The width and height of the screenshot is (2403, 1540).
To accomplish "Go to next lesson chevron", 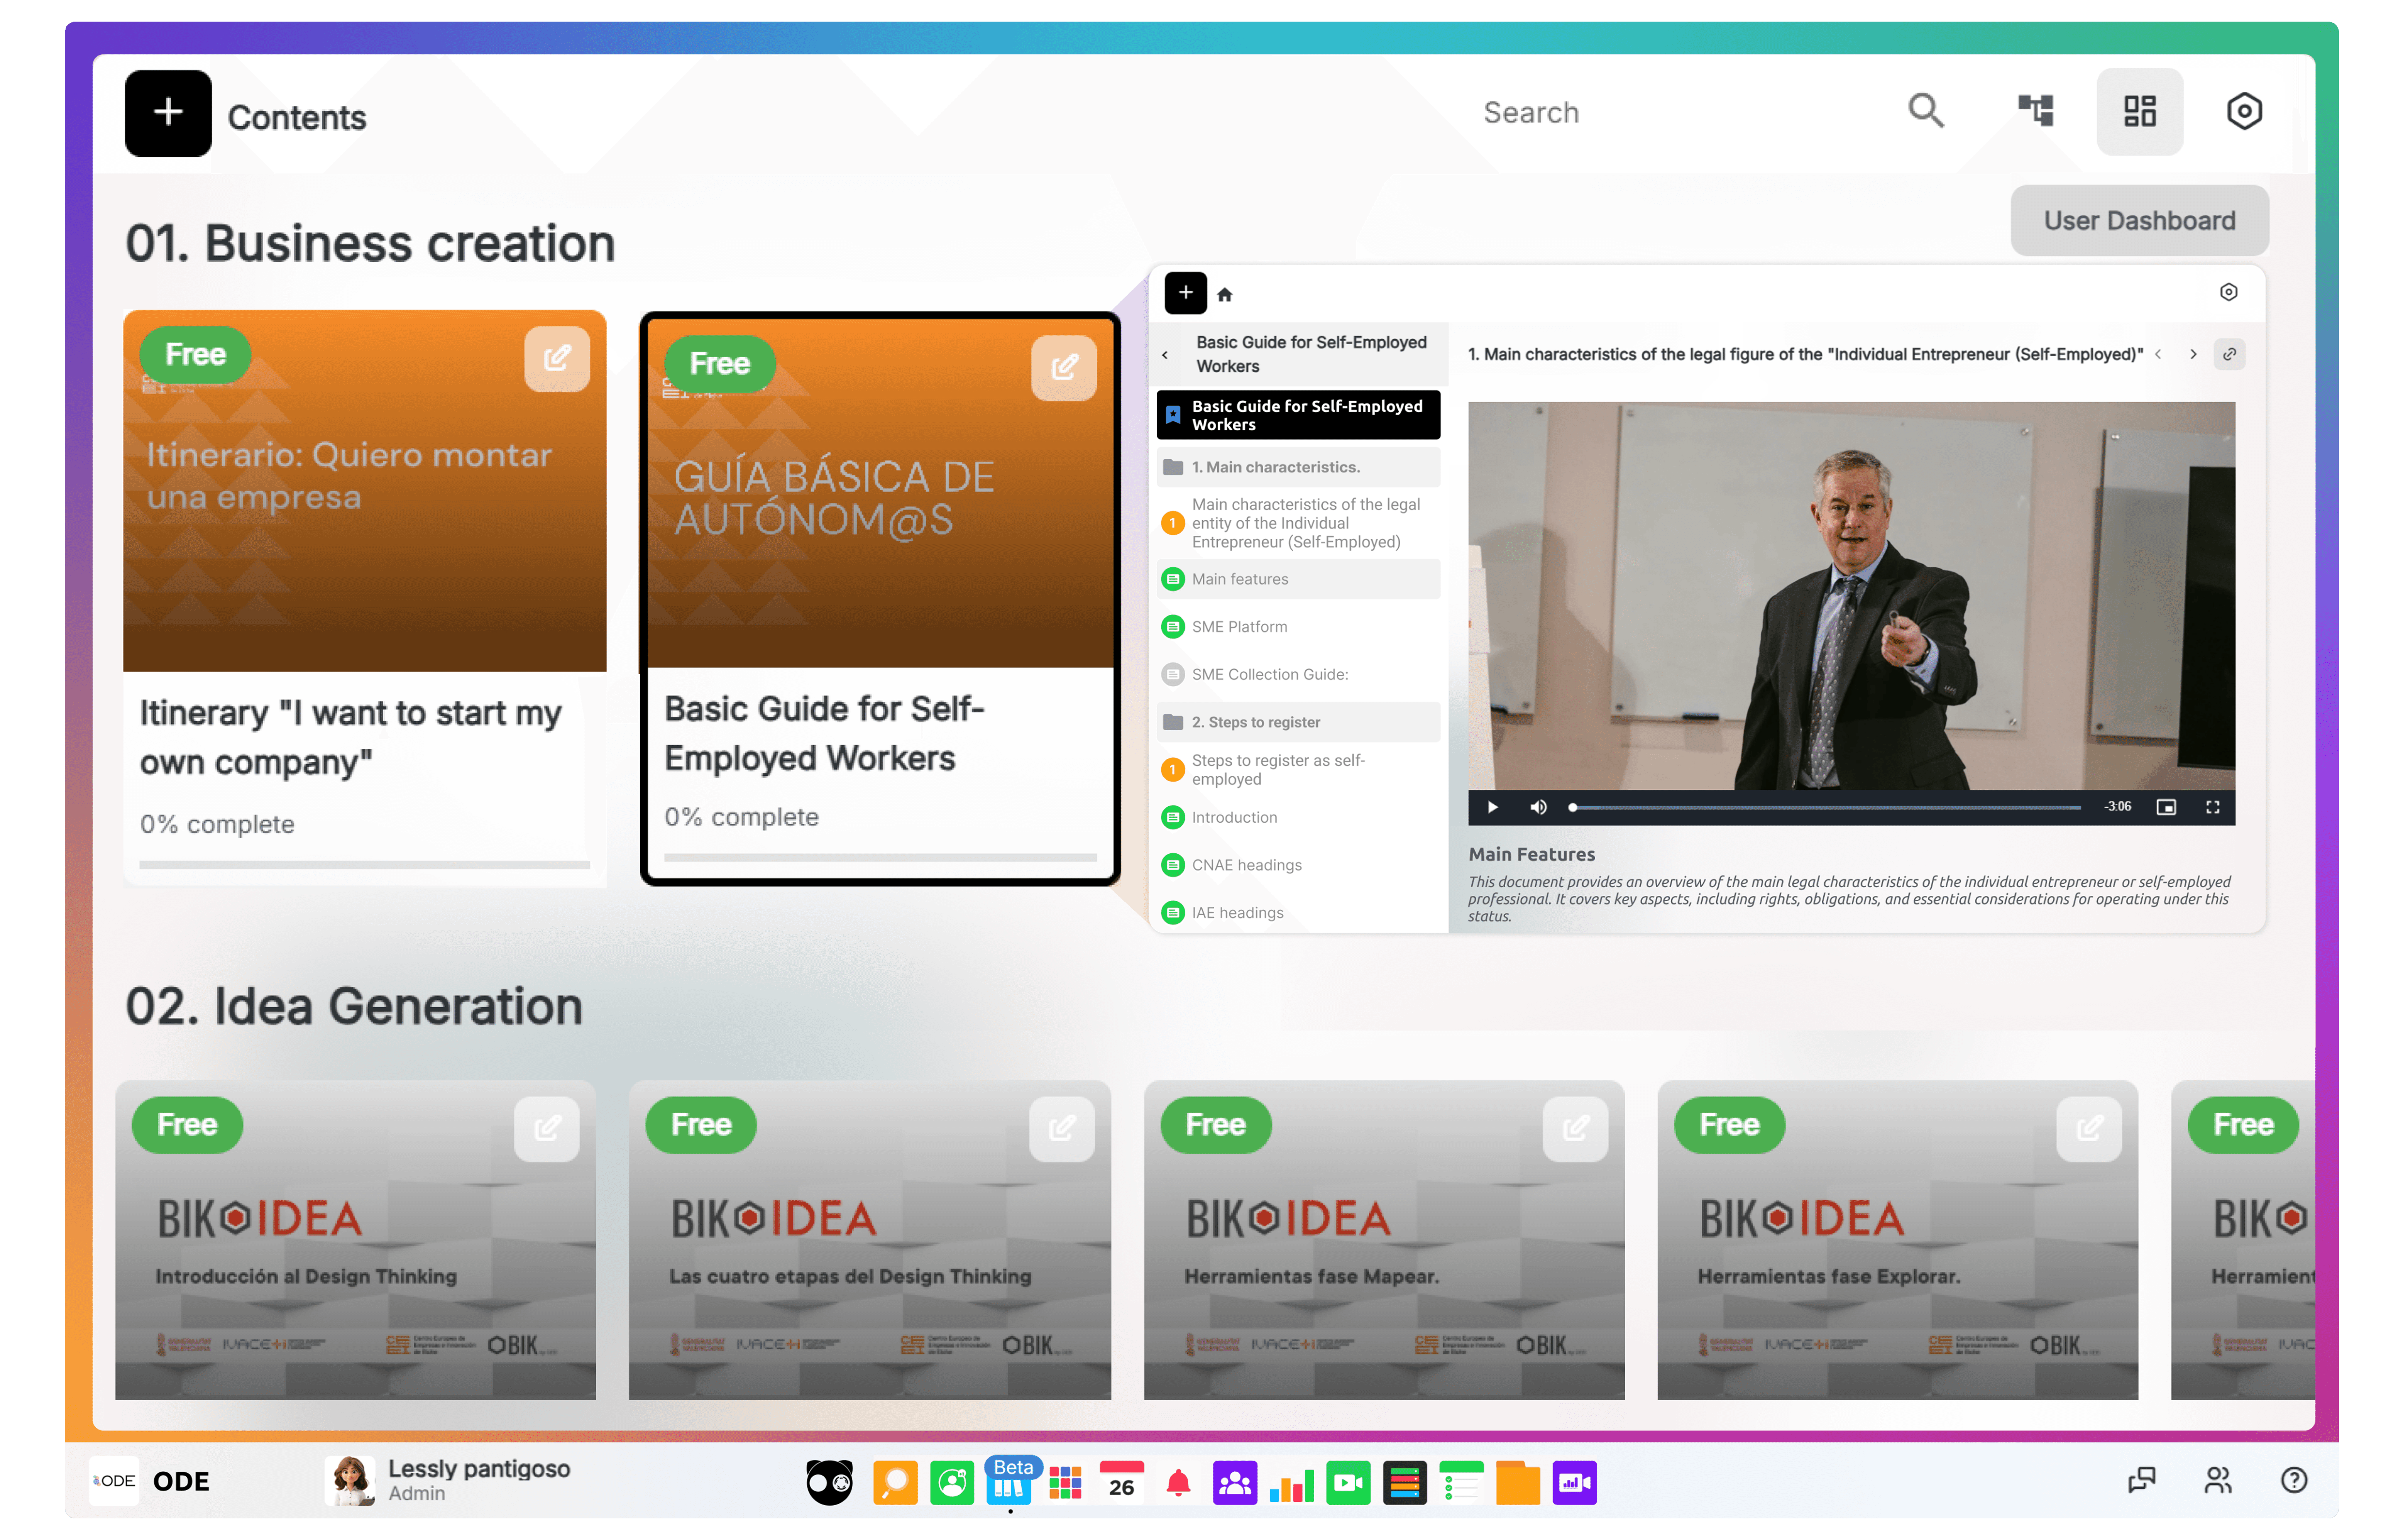I will pyautogui.click(x=2193, y=354).
